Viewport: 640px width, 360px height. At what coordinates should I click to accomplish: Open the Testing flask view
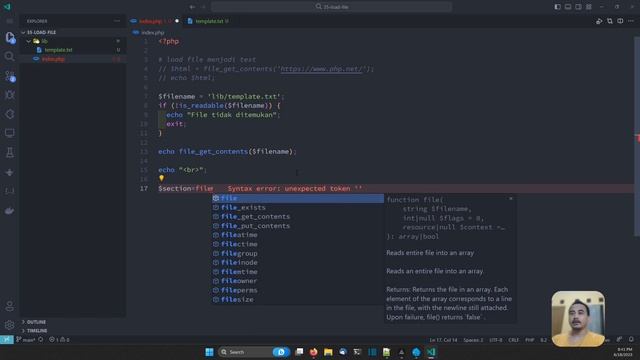[9, 153]
